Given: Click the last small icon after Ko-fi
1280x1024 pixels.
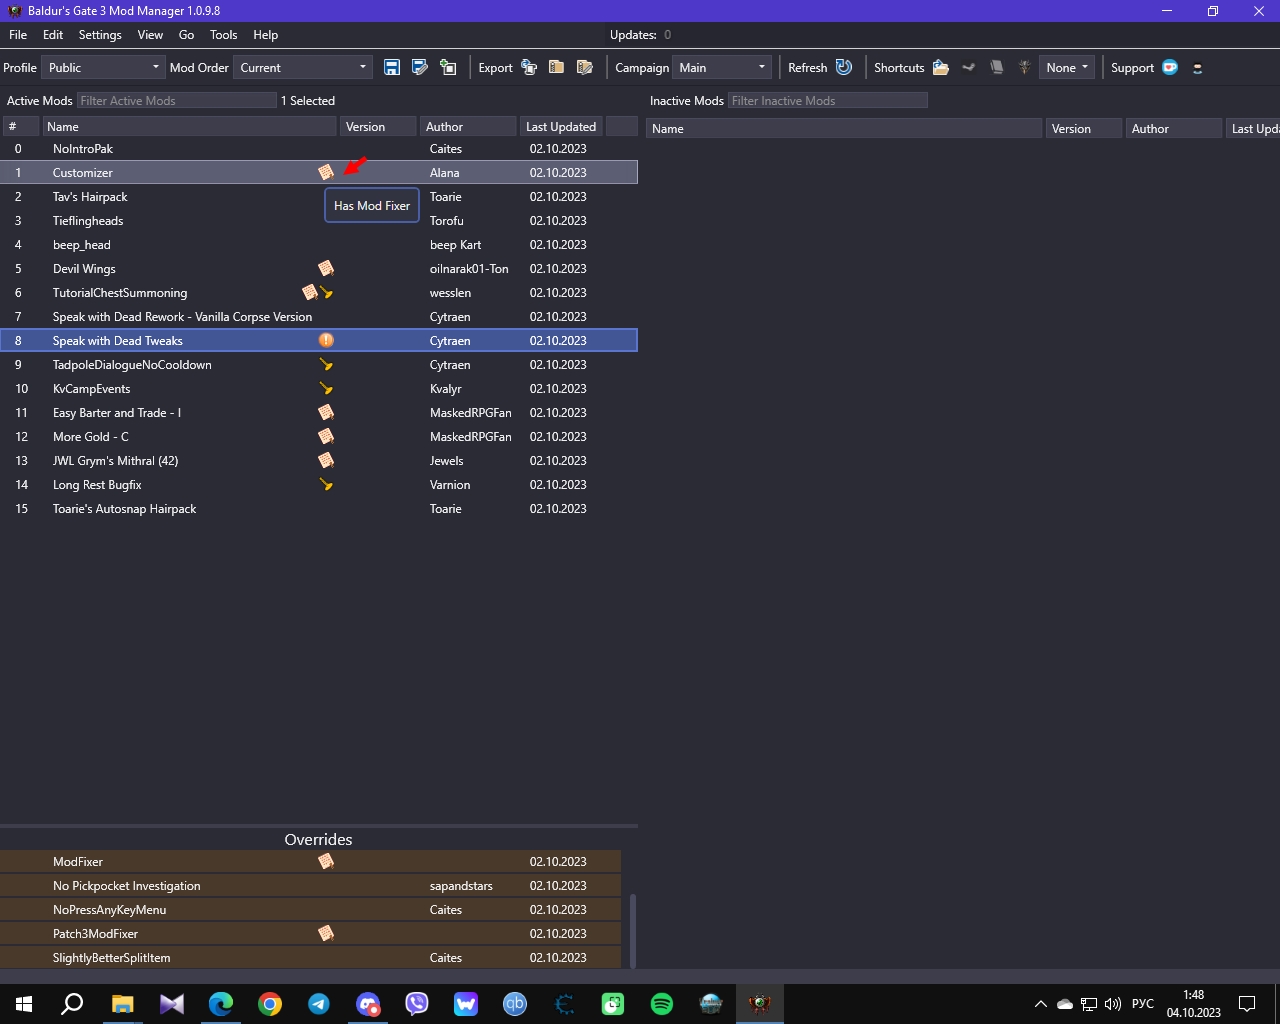Looking at the screenshot, I should (x=1197, y=68).
